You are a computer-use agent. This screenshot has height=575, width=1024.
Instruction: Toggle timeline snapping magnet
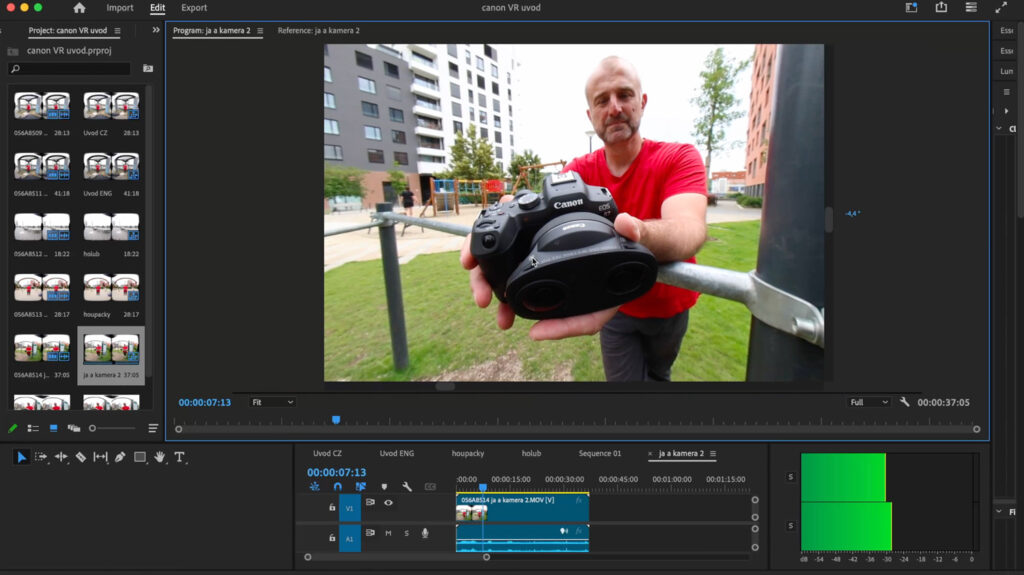pyautogui.click(x=337, y=487)
